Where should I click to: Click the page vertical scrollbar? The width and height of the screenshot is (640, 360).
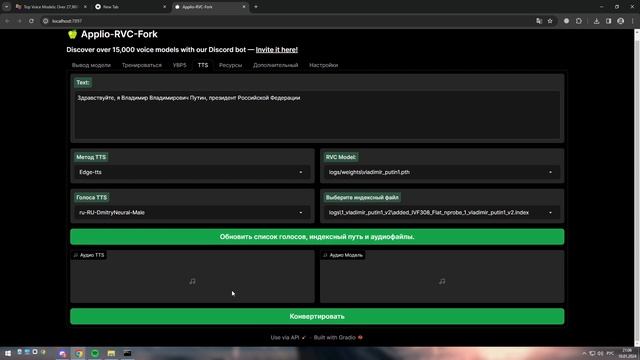click(637, 188)
